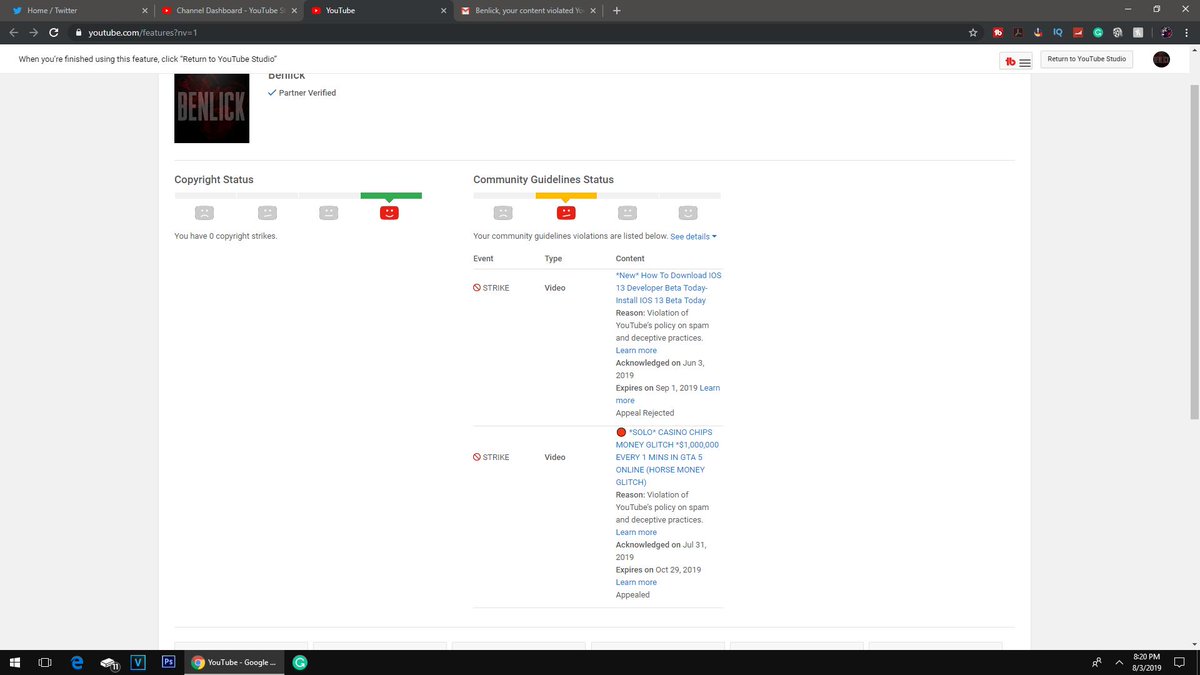Click Return to YouTube Studio button
This screenshot has width=1200, height=675.
point(1087,60)
